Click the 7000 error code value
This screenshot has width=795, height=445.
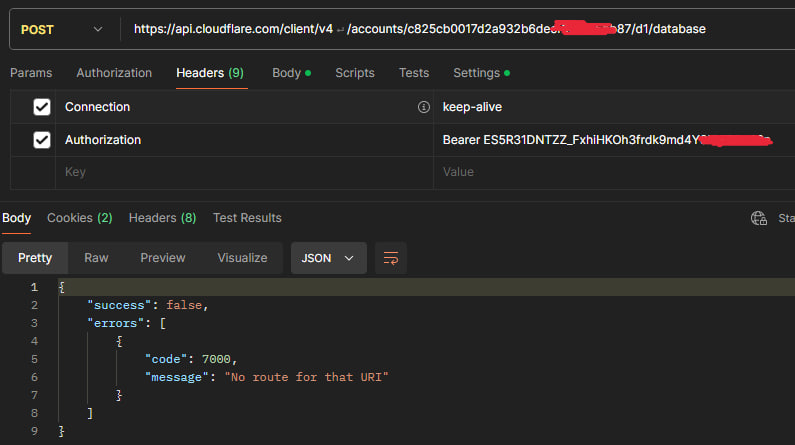click(x=216, y=359)
